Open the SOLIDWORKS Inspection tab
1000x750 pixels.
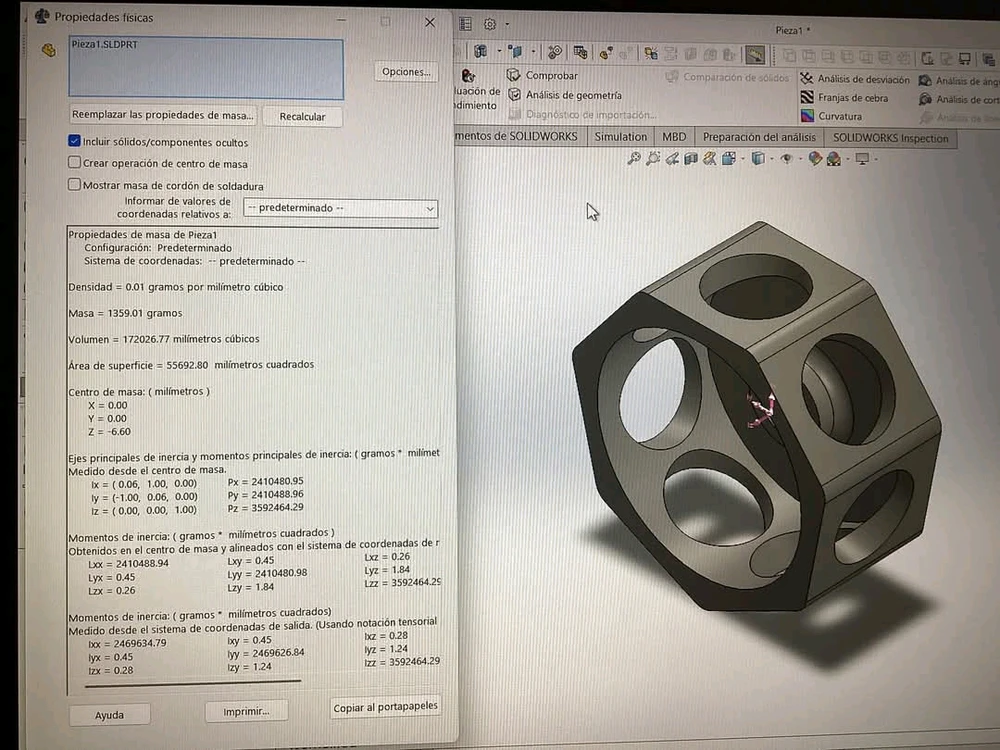point(890,138)
